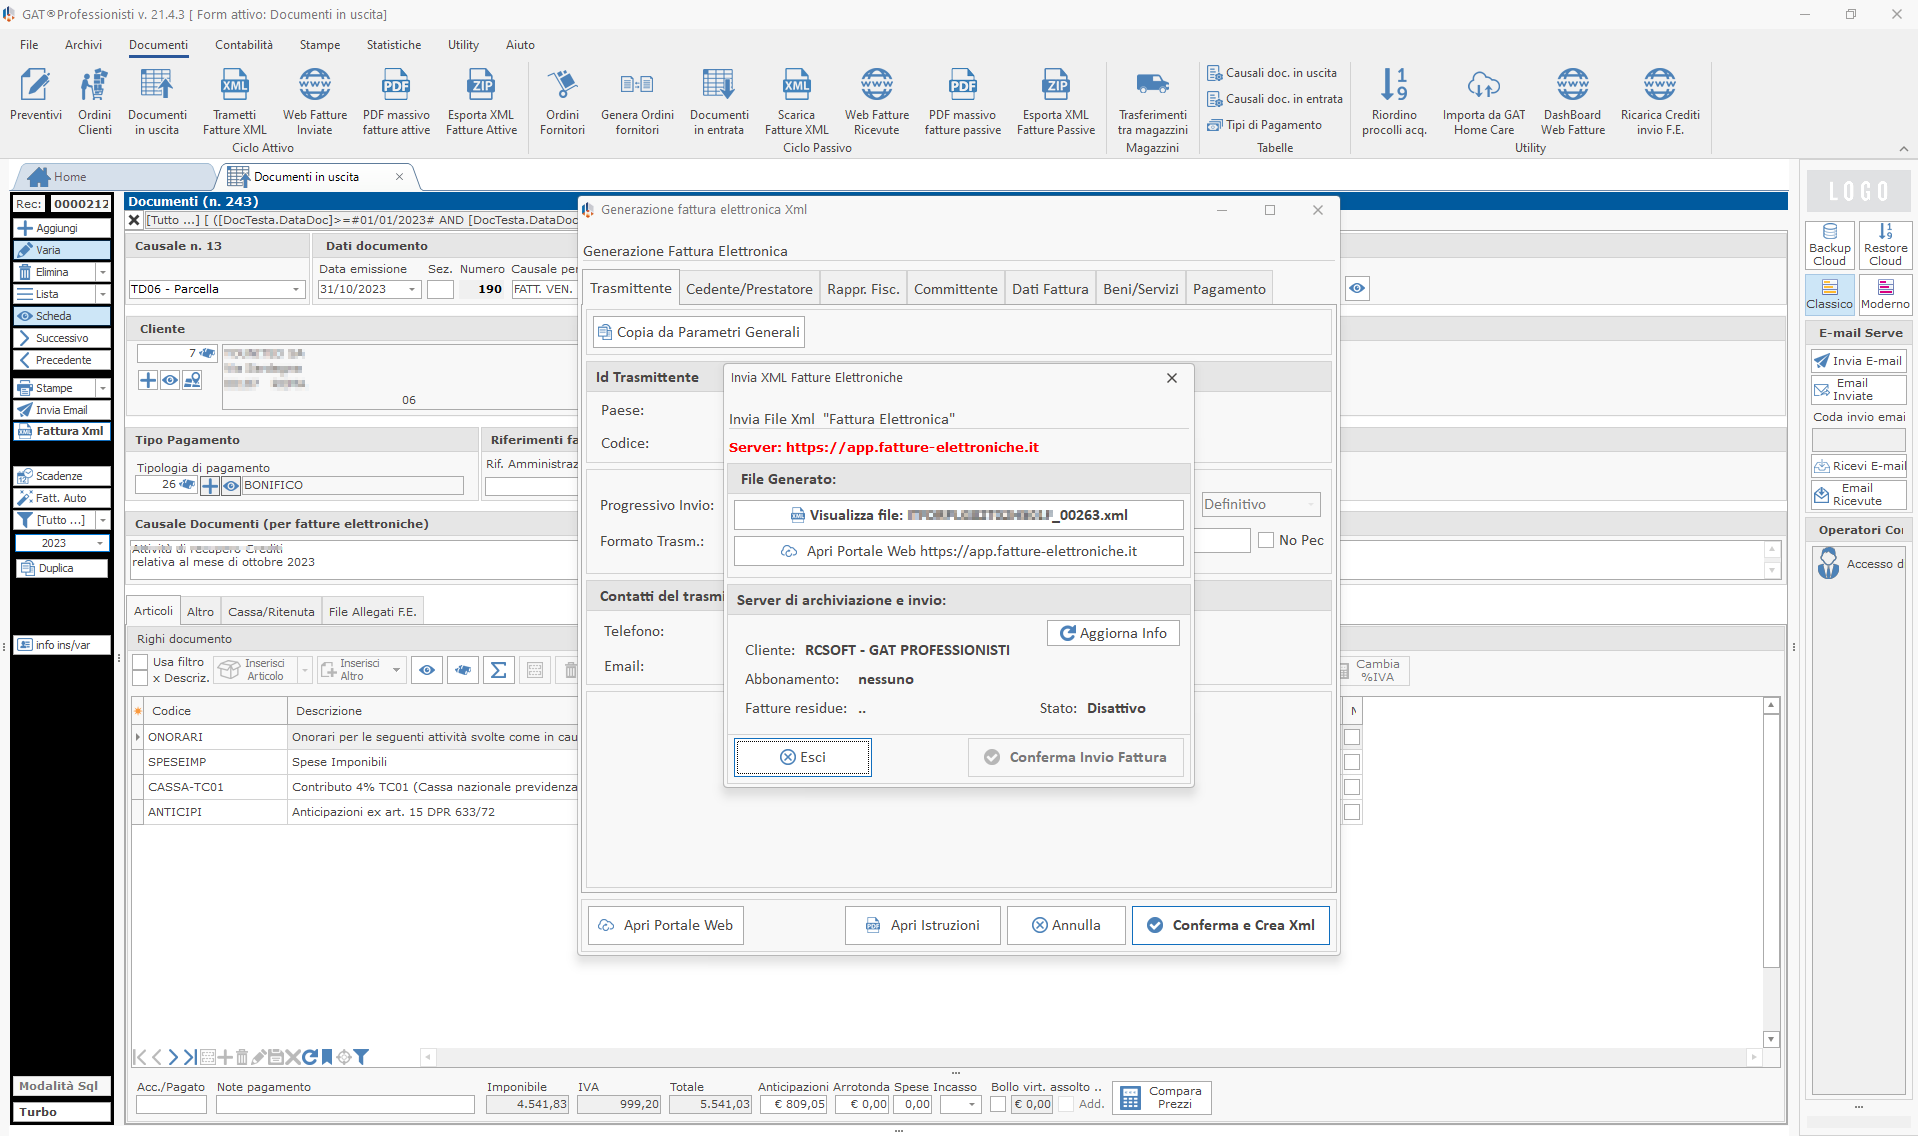Switch to Beni/Servizi tab
The width and height of the screenshot is (1918, 1136).
[1141, 289]
